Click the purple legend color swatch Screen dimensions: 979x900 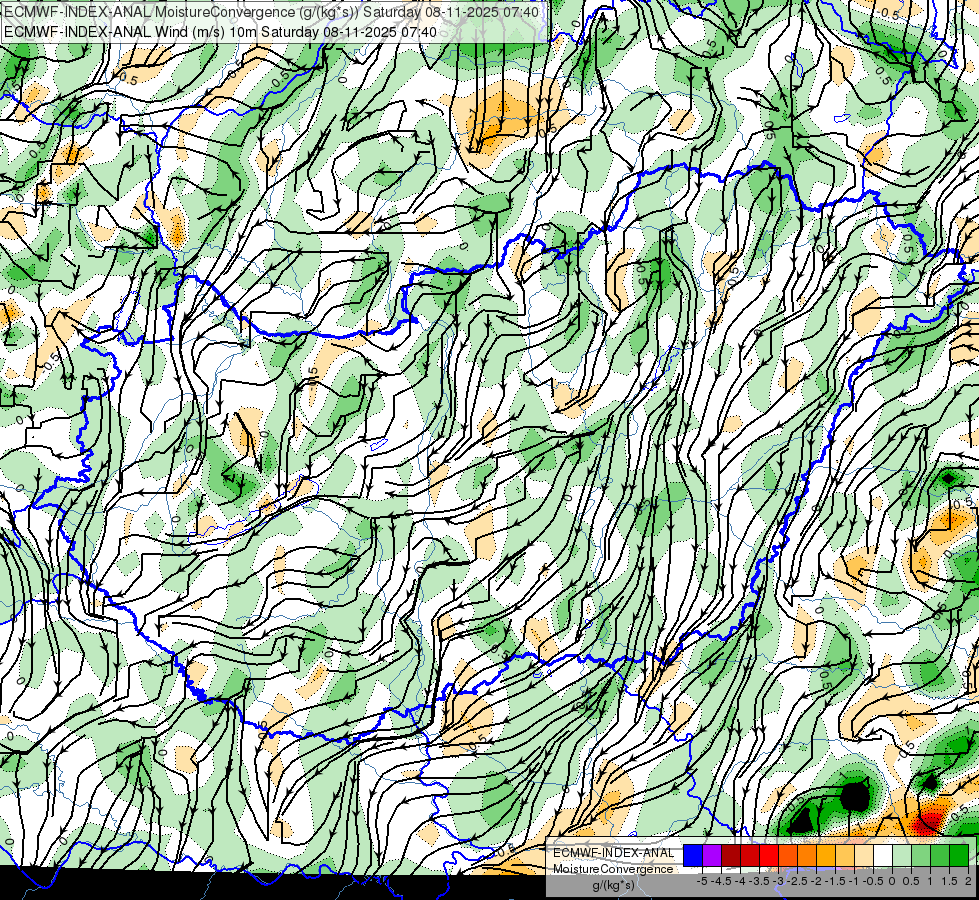pos(712,856)
